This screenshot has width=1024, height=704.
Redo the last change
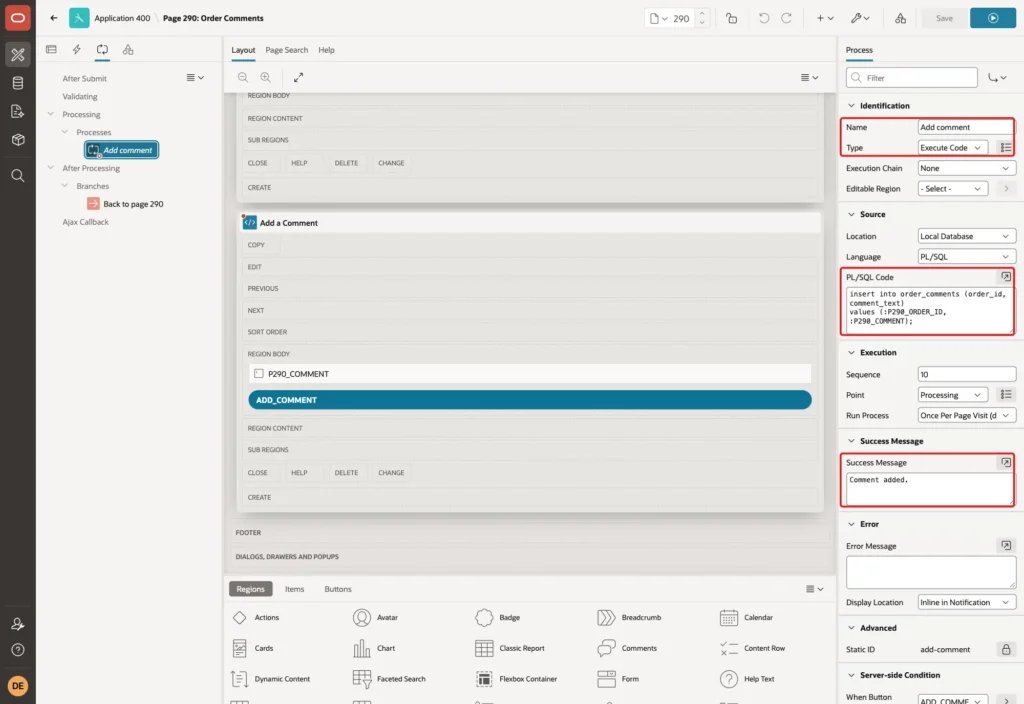click(786, 18)
